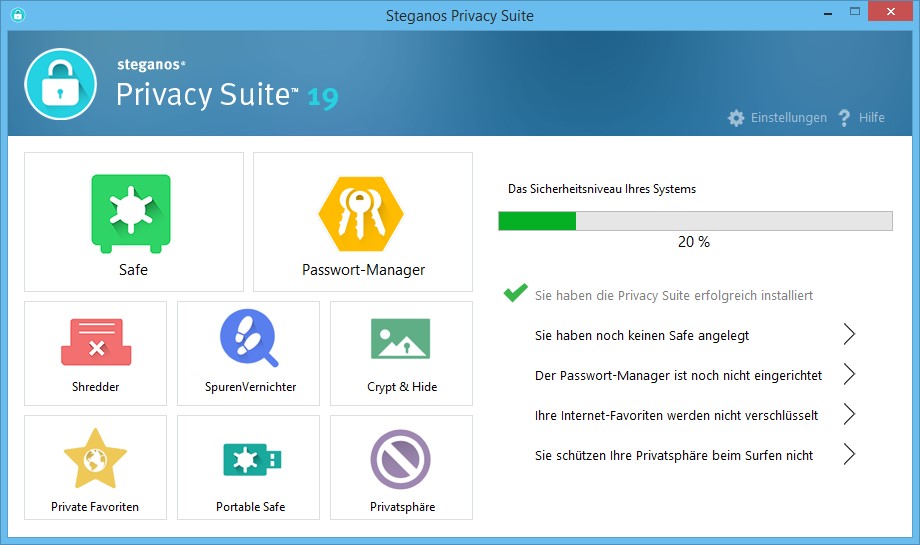Screen dimensions: 920x545
Task: Maximize the Steganos Privacy Suite window
Action: (x=855, y=11)
